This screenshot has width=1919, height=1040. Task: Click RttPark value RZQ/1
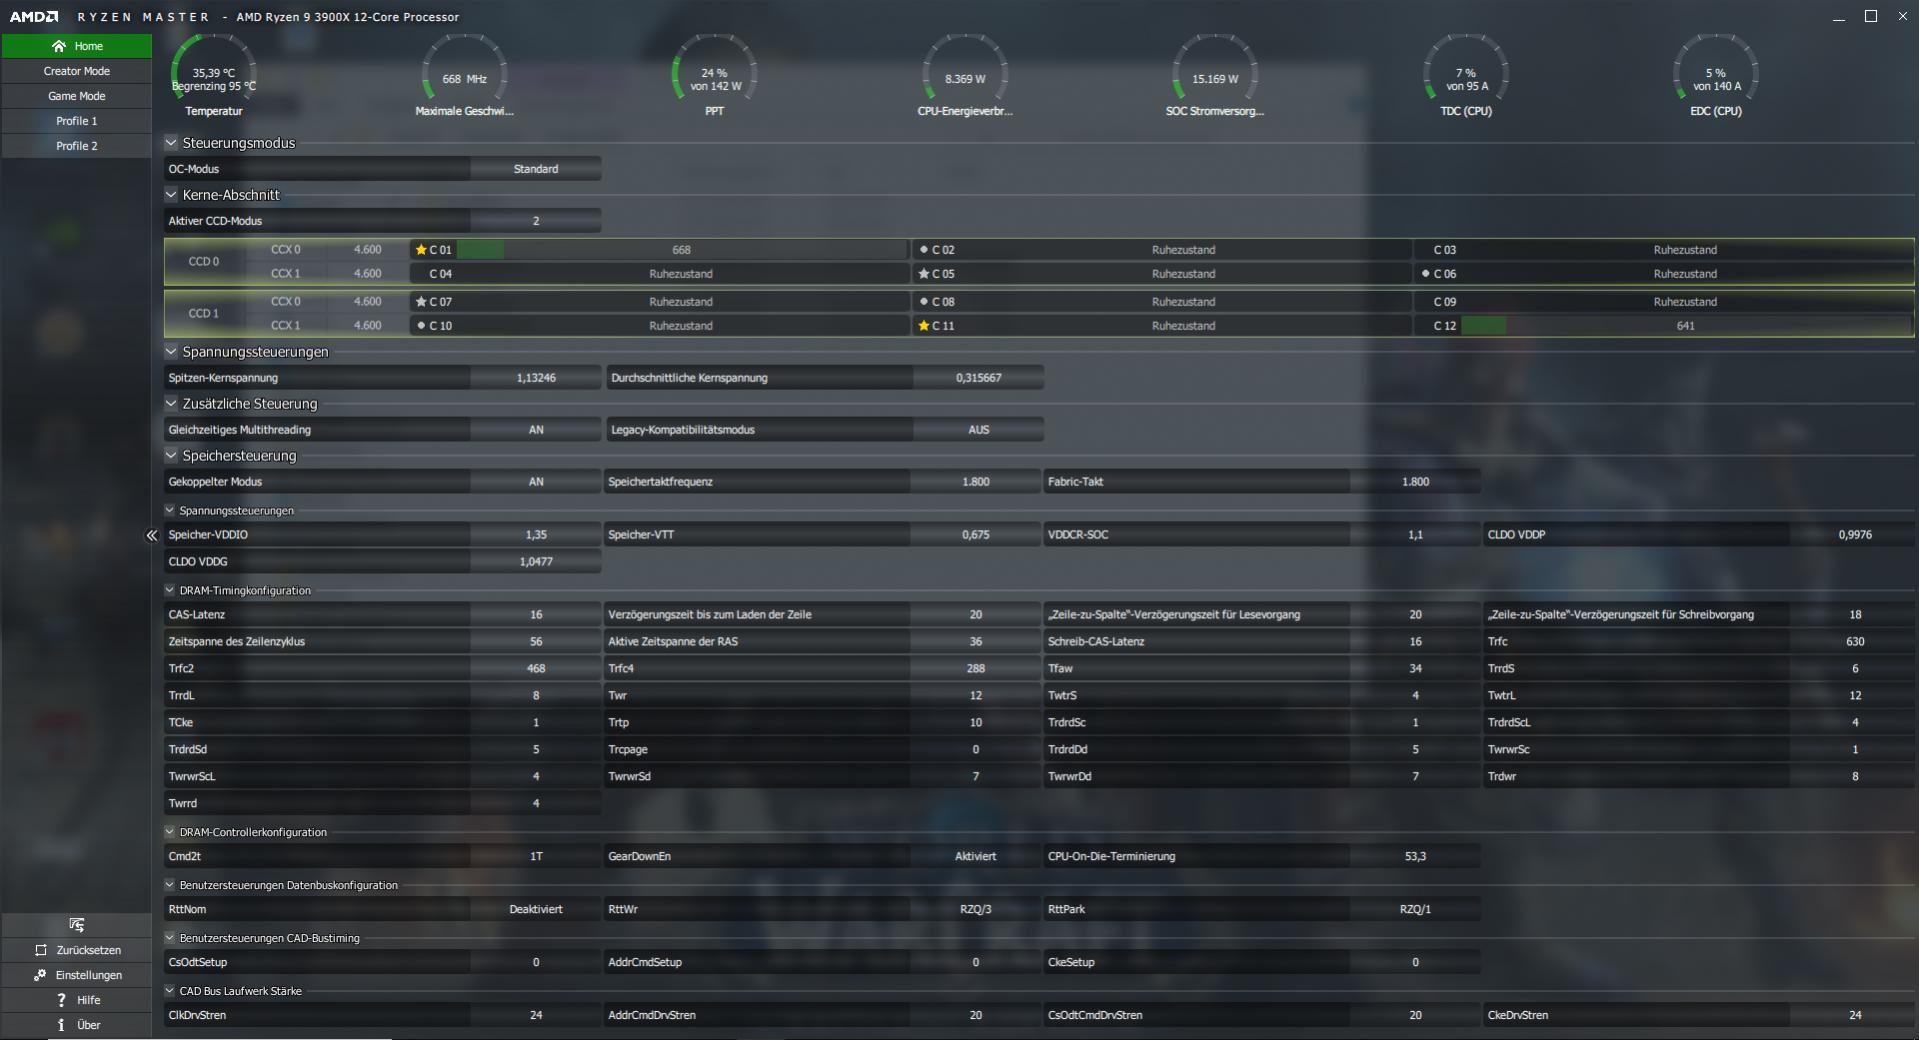coord(1415,909)
